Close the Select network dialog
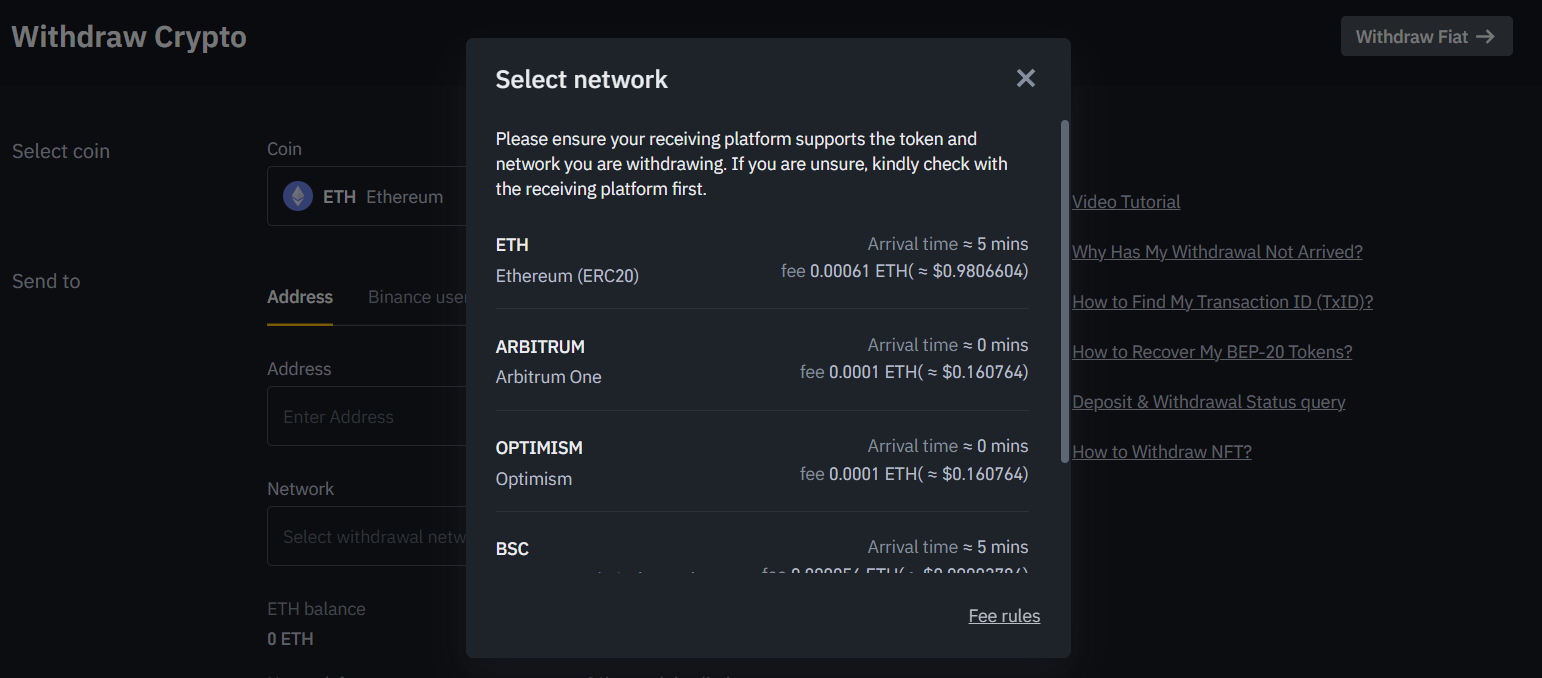This screenshot has height=678, width=1542. [1025, 78]
